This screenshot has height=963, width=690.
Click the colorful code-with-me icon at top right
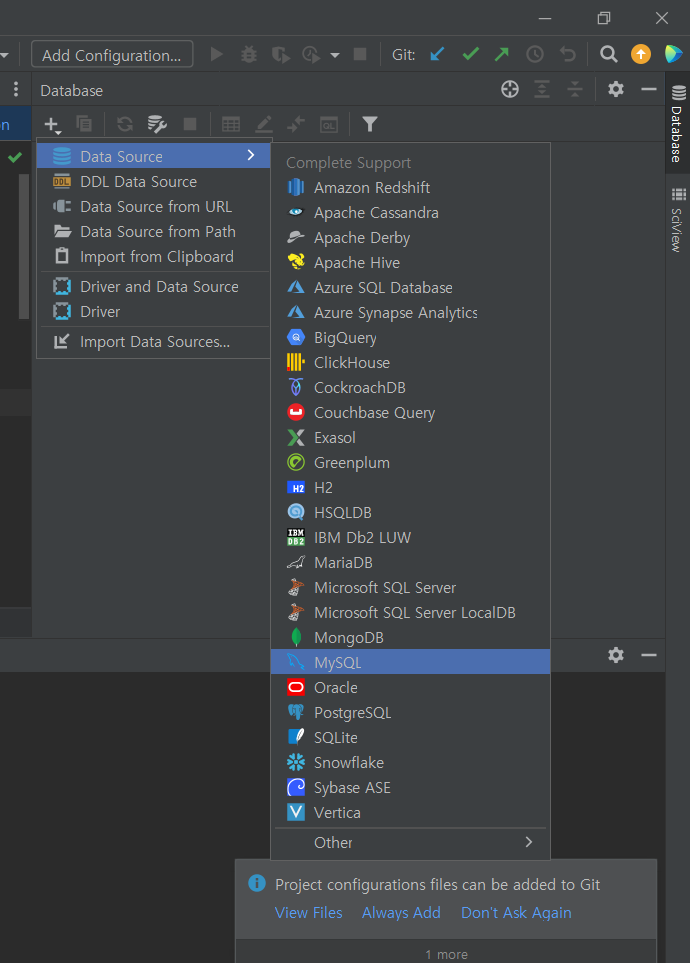[x=673, y=54]
